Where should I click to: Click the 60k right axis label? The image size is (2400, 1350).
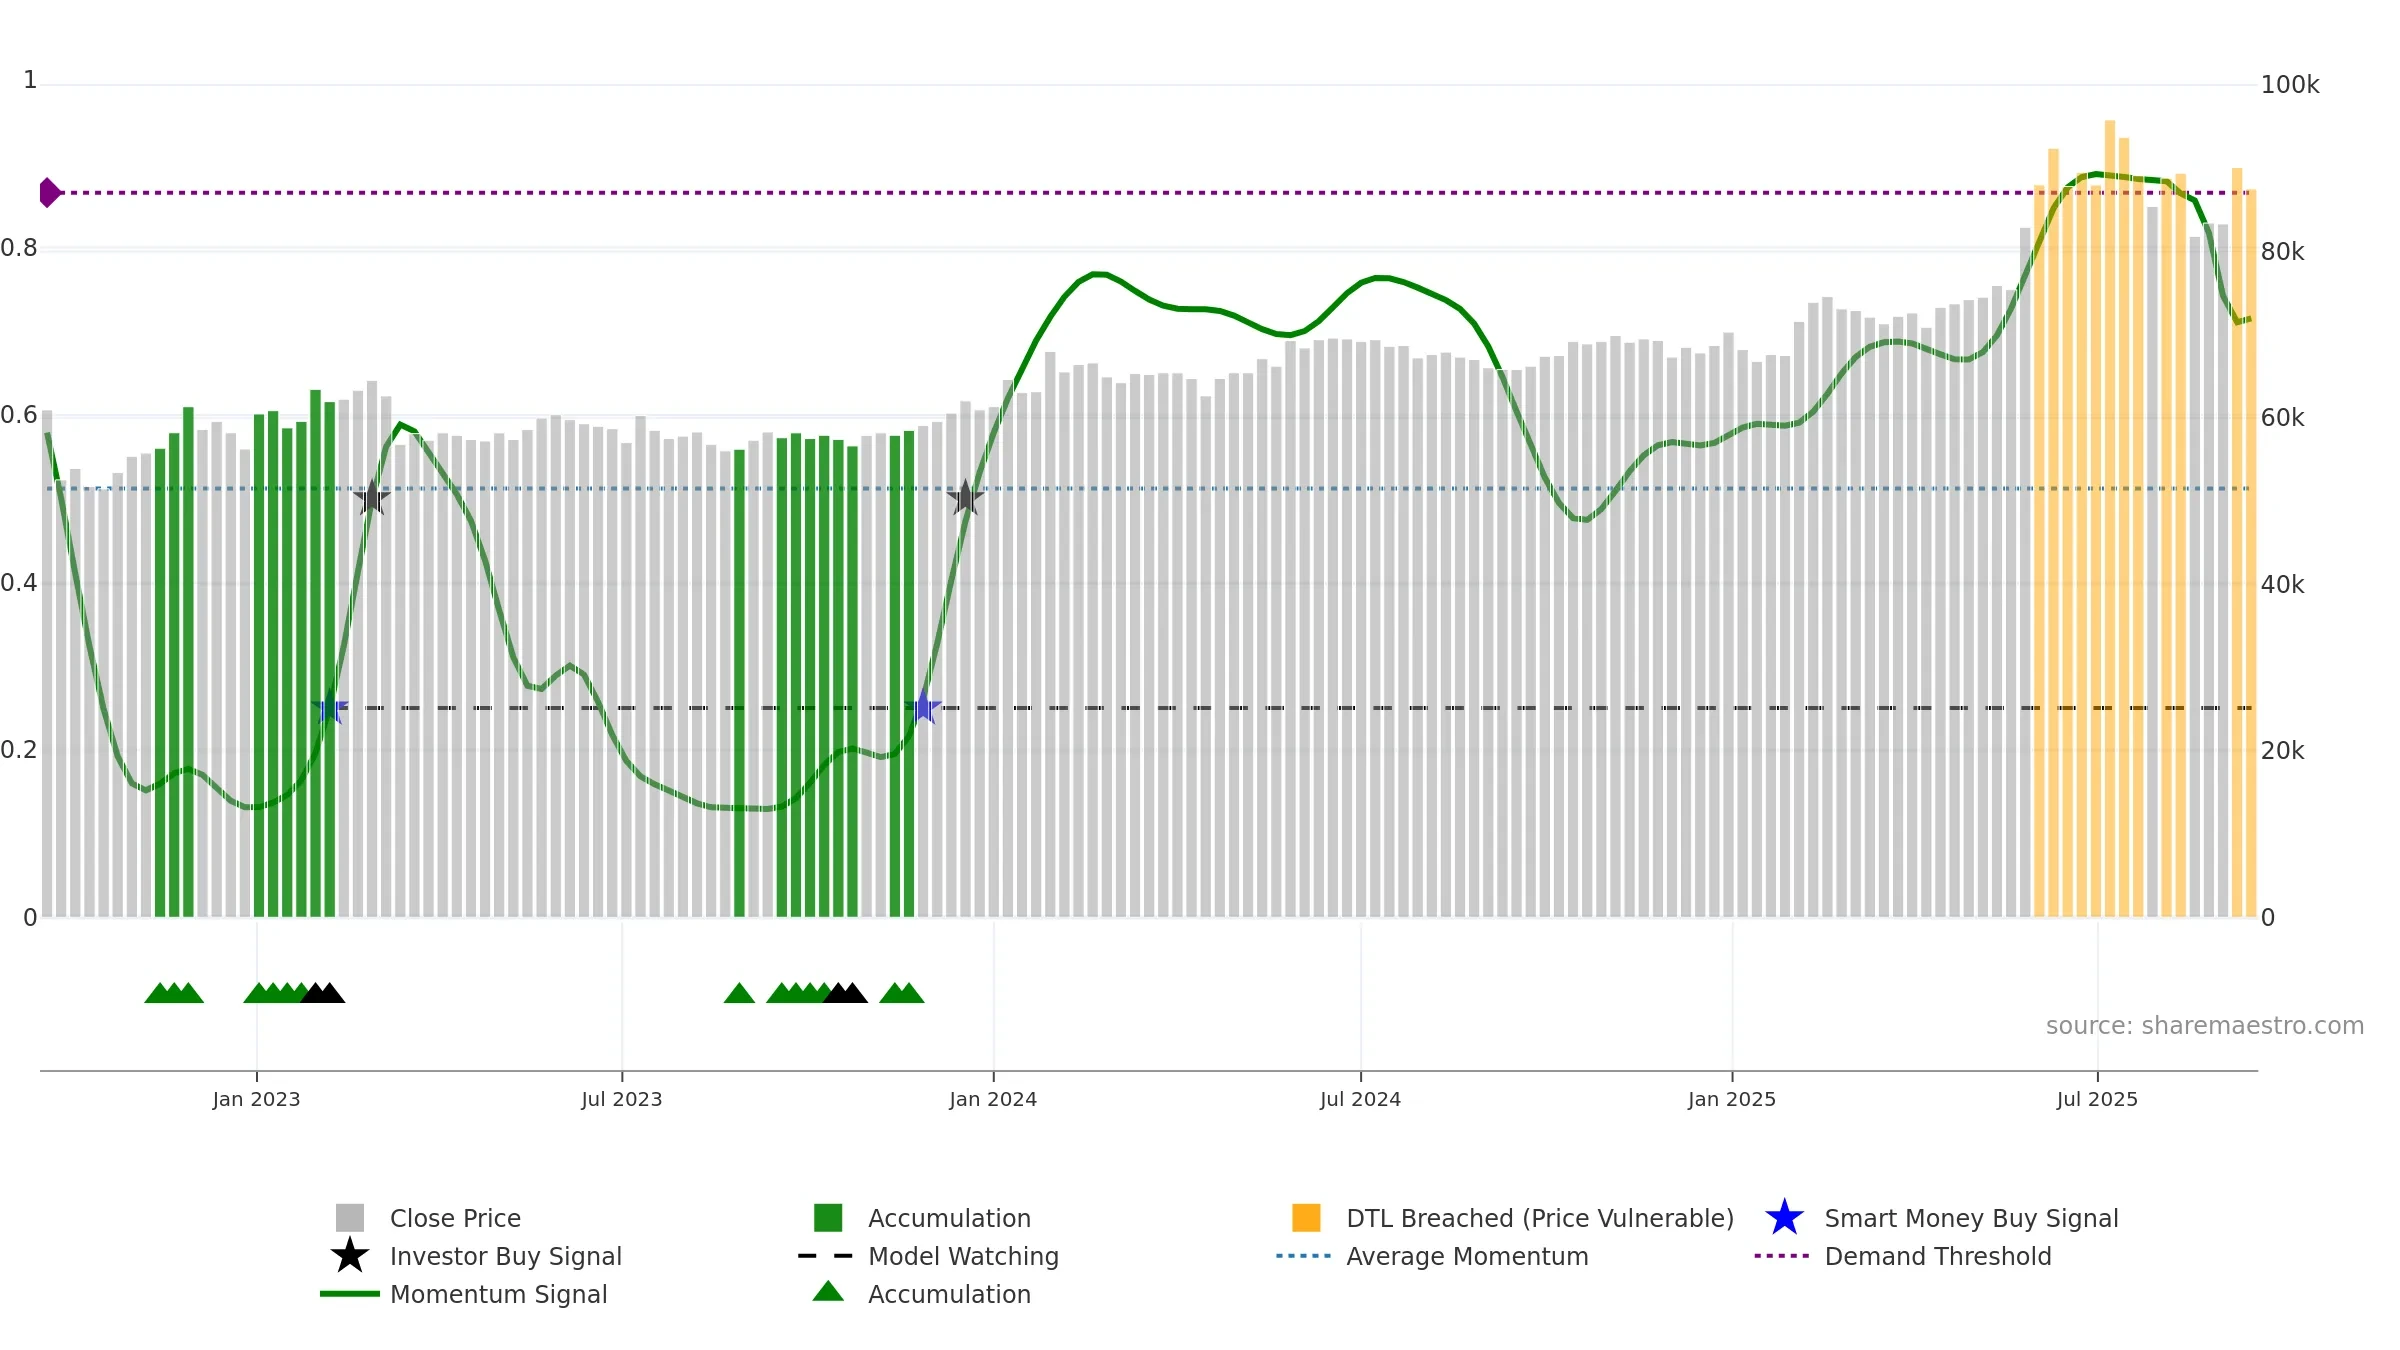pyautogui.click(x=2283, y=418)
